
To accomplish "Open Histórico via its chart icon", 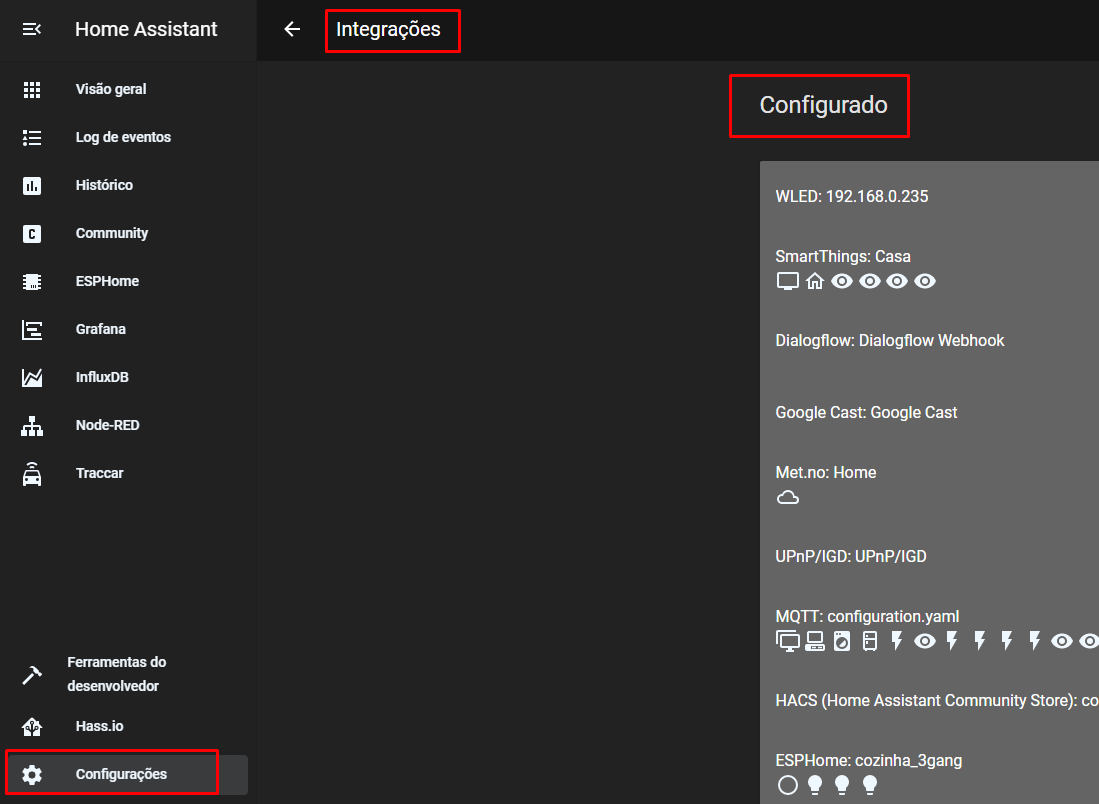I will tap(32, 186).
